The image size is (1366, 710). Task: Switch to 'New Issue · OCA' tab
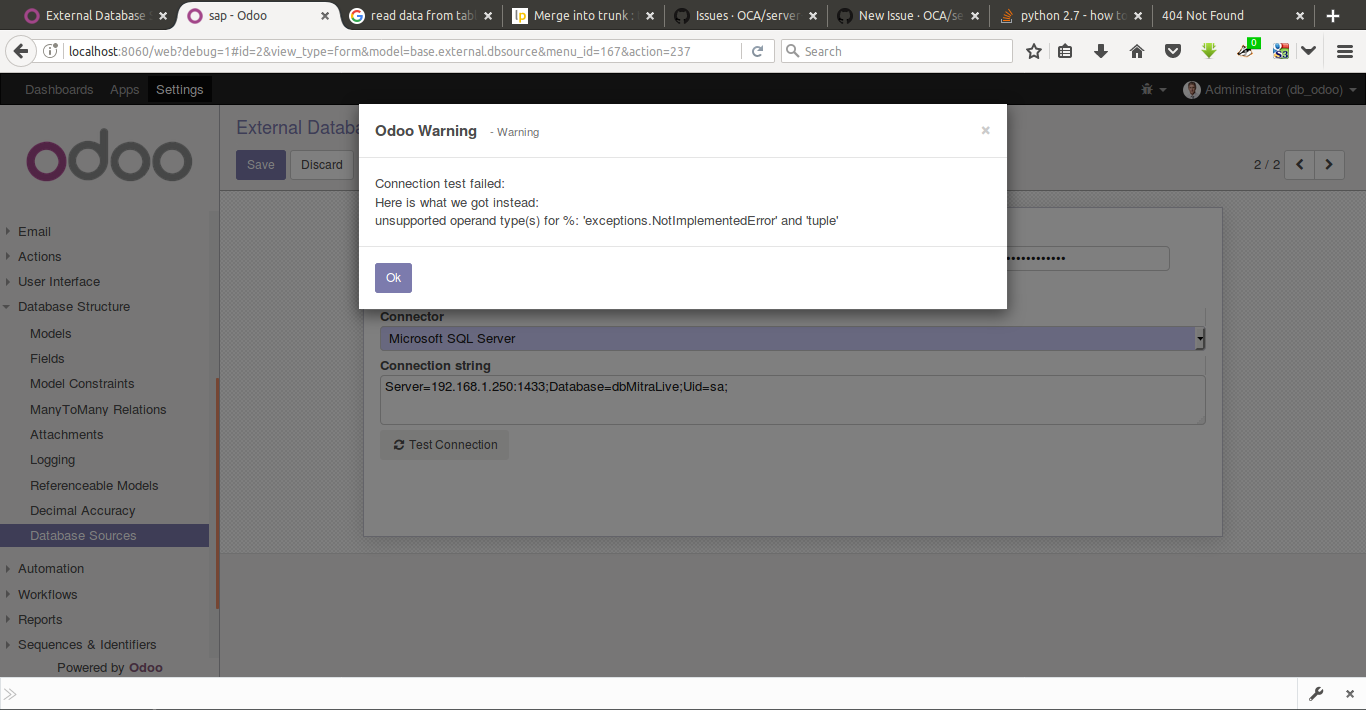click(x=909, y=15)
